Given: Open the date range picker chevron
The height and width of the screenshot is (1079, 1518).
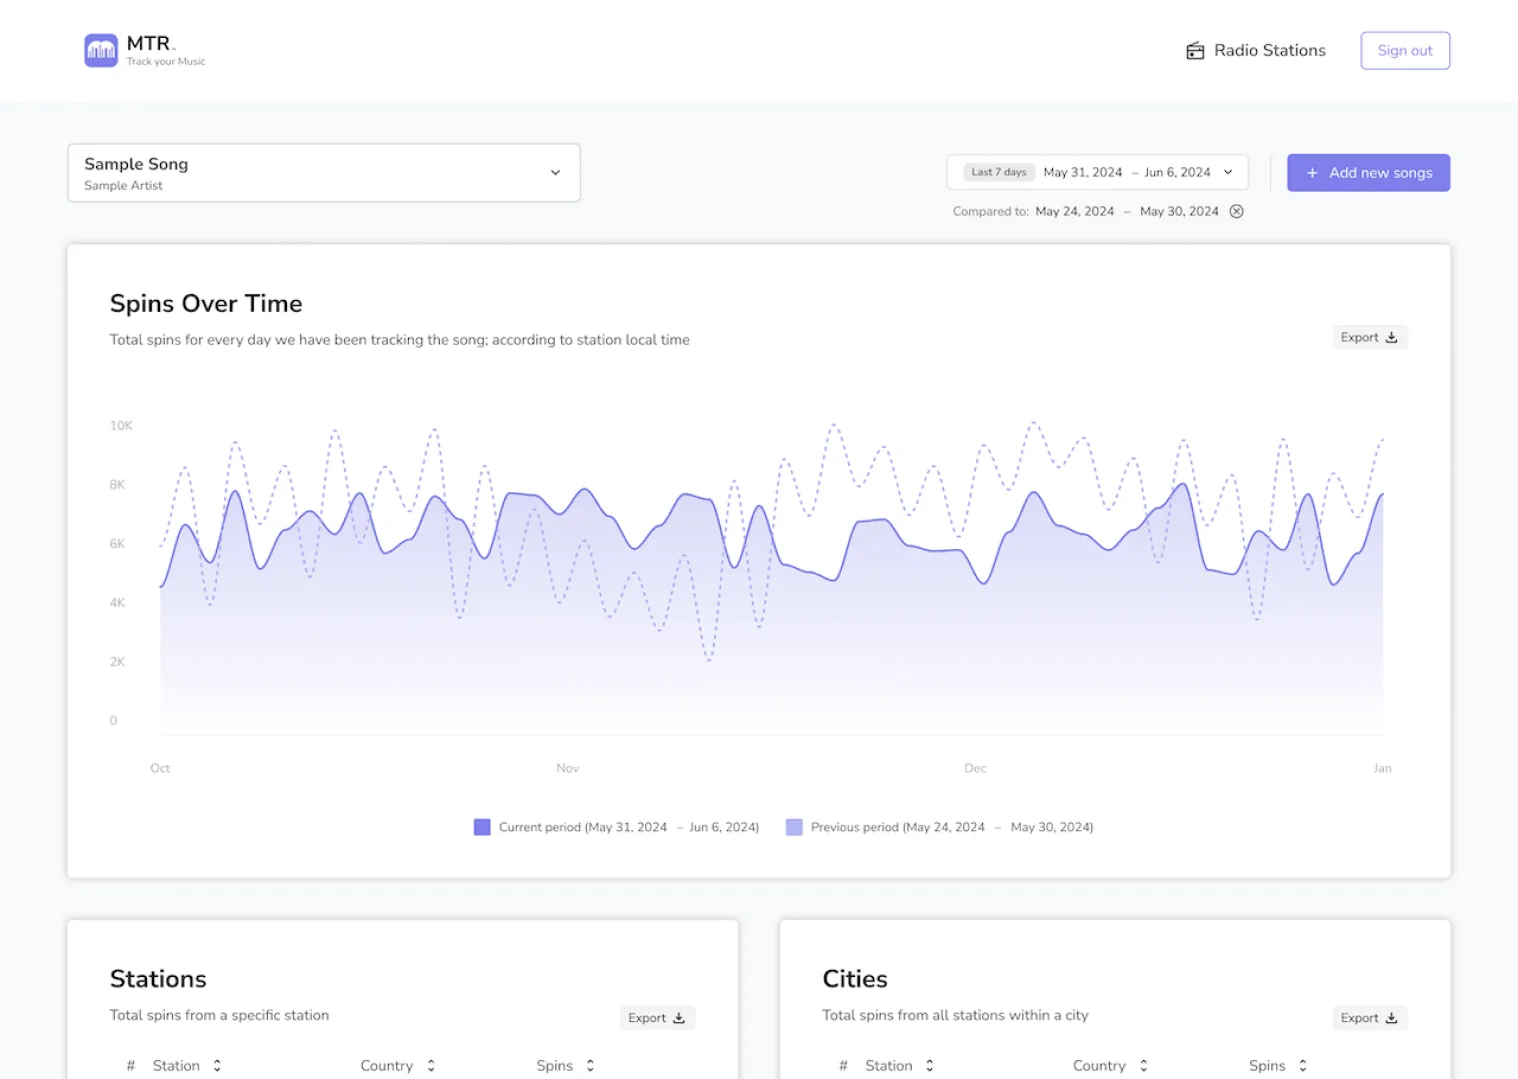Looking at the screenshot, I should tap(1228, 172).
